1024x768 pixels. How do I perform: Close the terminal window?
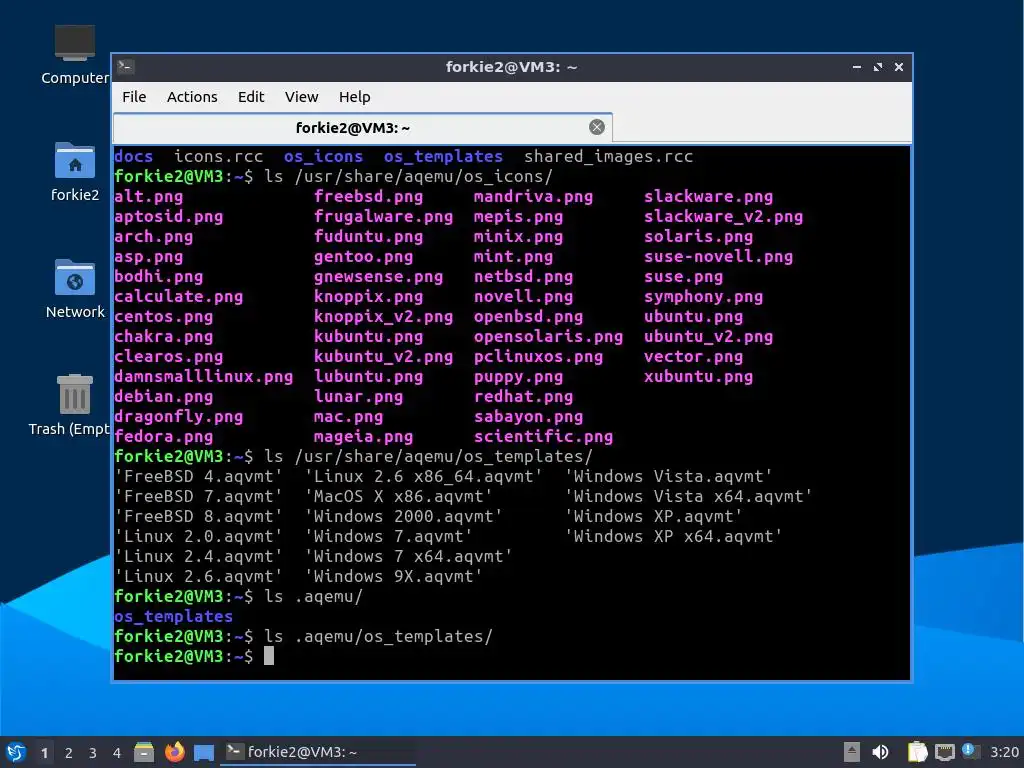tap(899, 67)
